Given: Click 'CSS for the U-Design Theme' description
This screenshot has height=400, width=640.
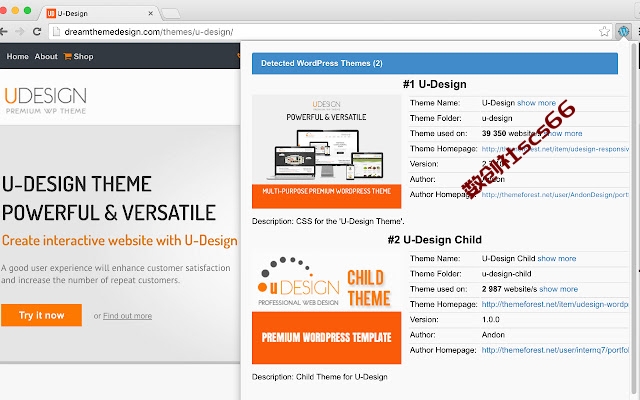Looking at the screenshot, I should [350, 221].
